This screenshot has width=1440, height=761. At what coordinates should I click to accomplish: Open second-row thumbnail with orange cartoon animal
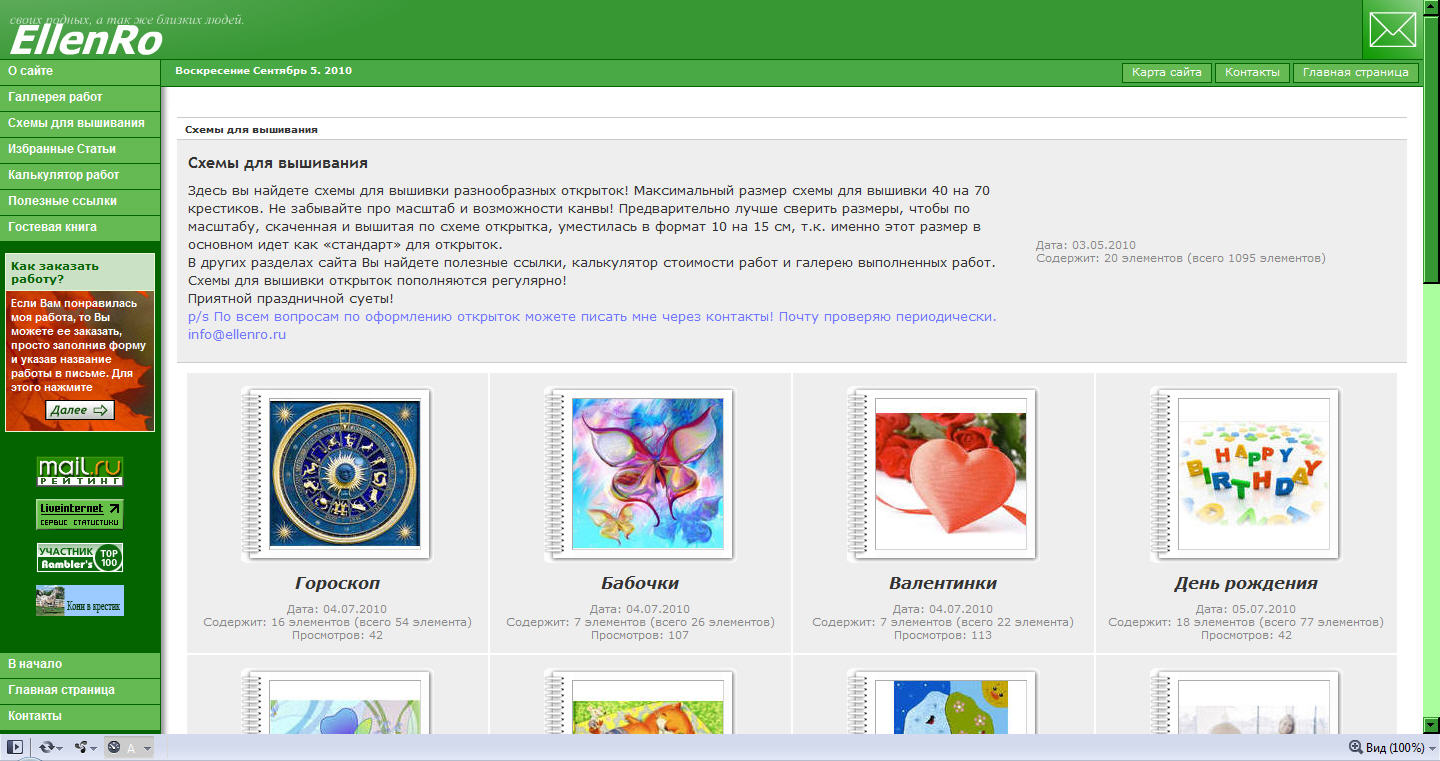click(648, 708)
